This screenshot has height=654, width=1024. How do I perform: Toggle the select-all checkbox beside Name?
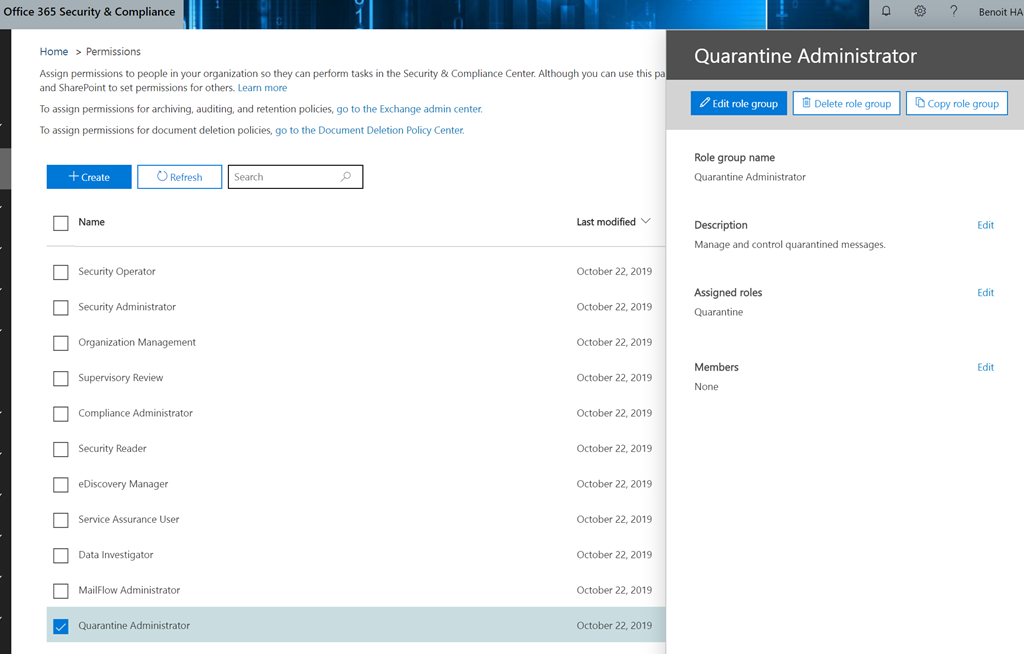(61, 223)
